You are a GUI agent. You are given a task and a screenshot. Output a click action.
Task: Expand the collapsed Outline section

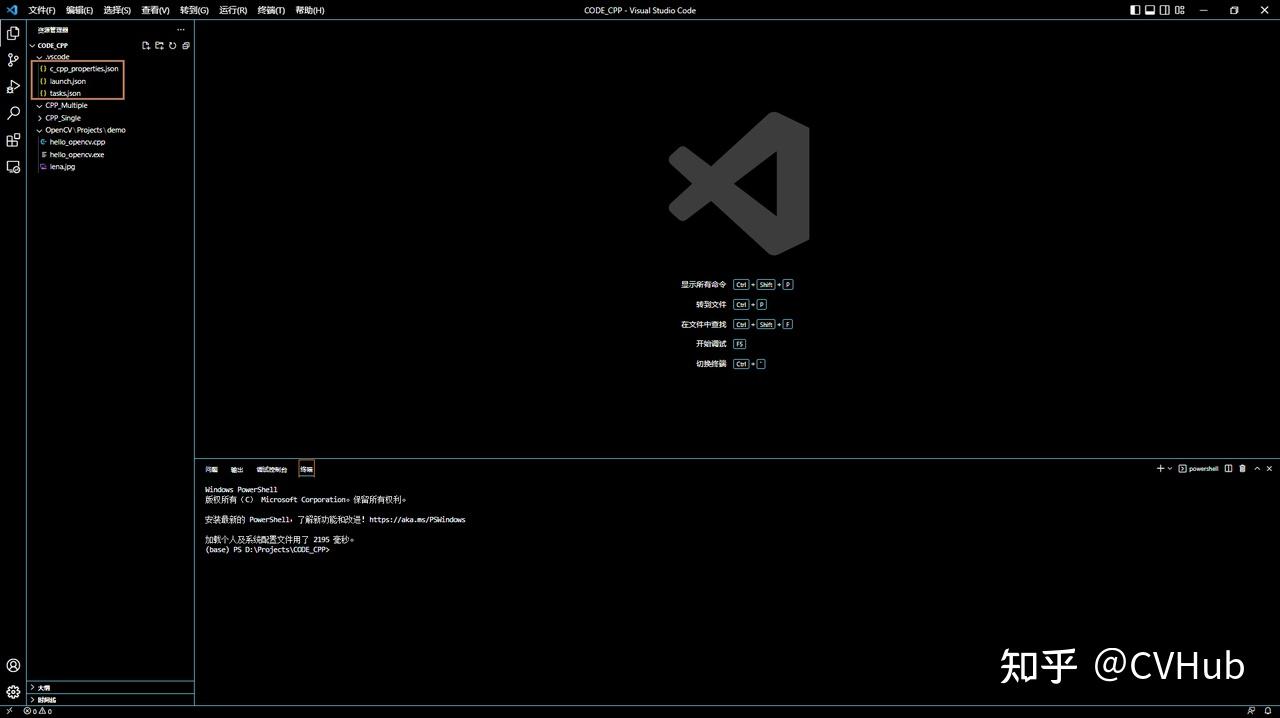(45, 688)
